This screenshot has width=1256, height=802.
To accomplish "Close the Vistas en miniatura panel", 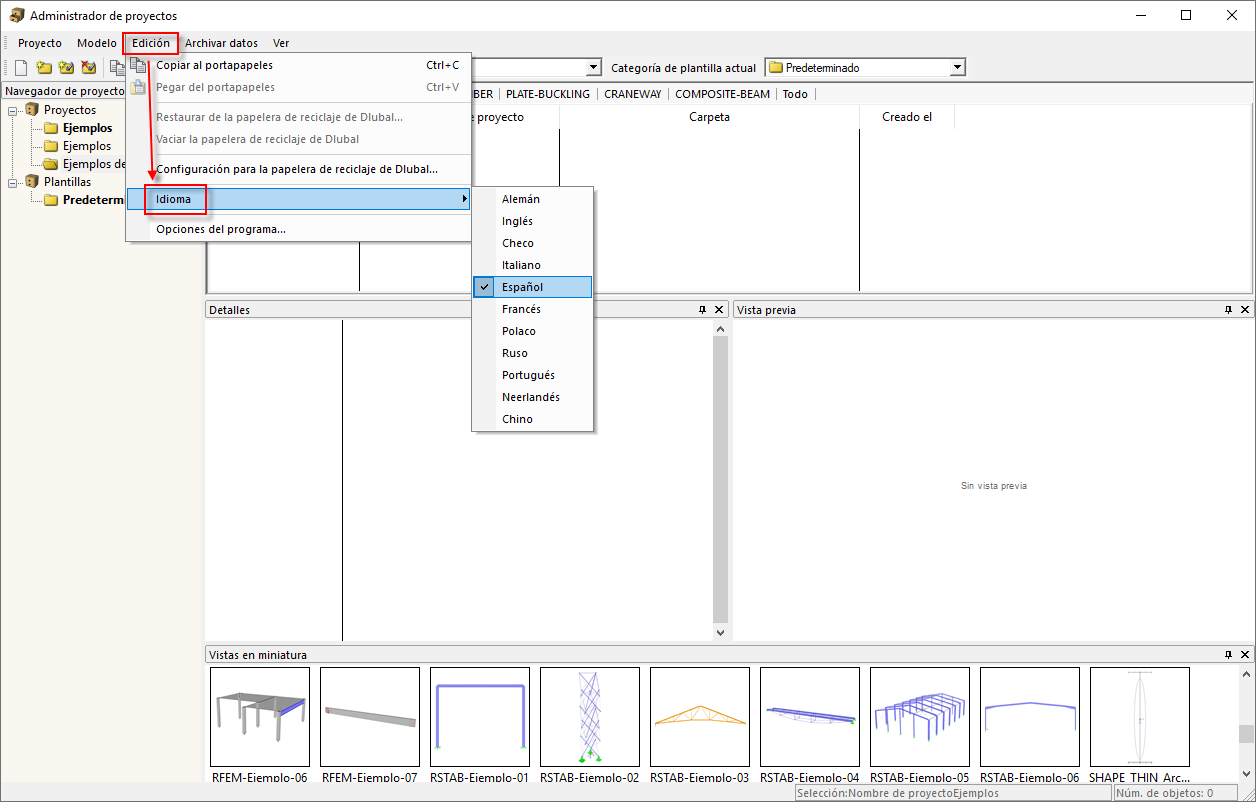I will coord(1245,655).
